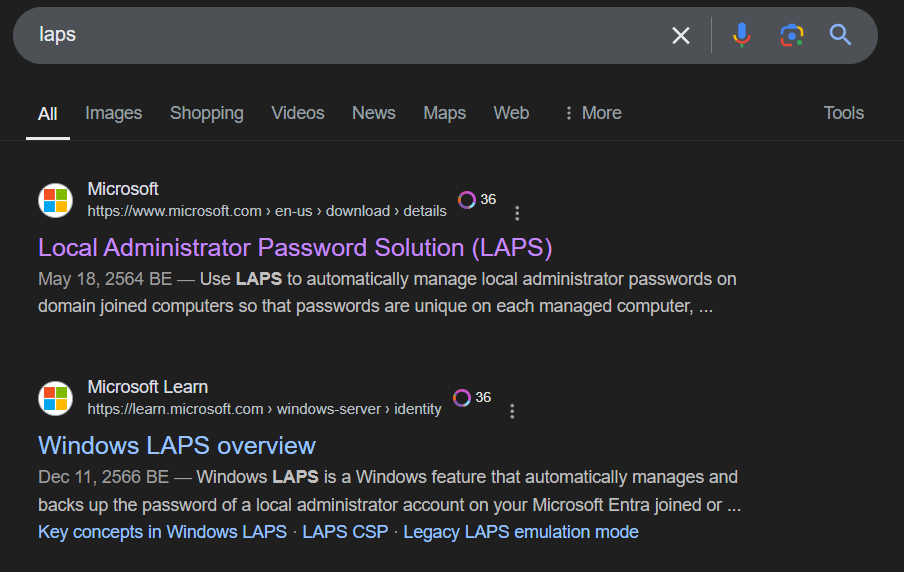Open three-dot options for the Microsoft Learn result
904x572 pixels.
[x=512, y=411]
